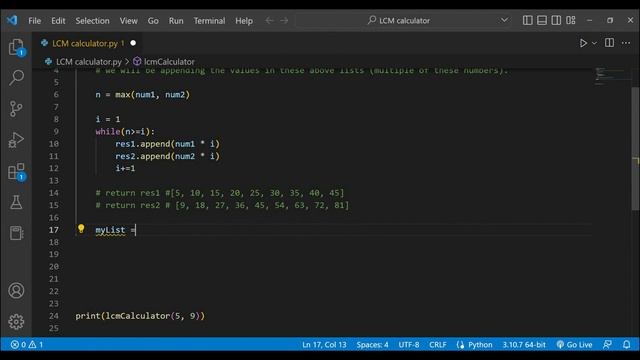Click line number 9 in gutter
This screenshot has height=360, width=640.
(x=56, y=131)
